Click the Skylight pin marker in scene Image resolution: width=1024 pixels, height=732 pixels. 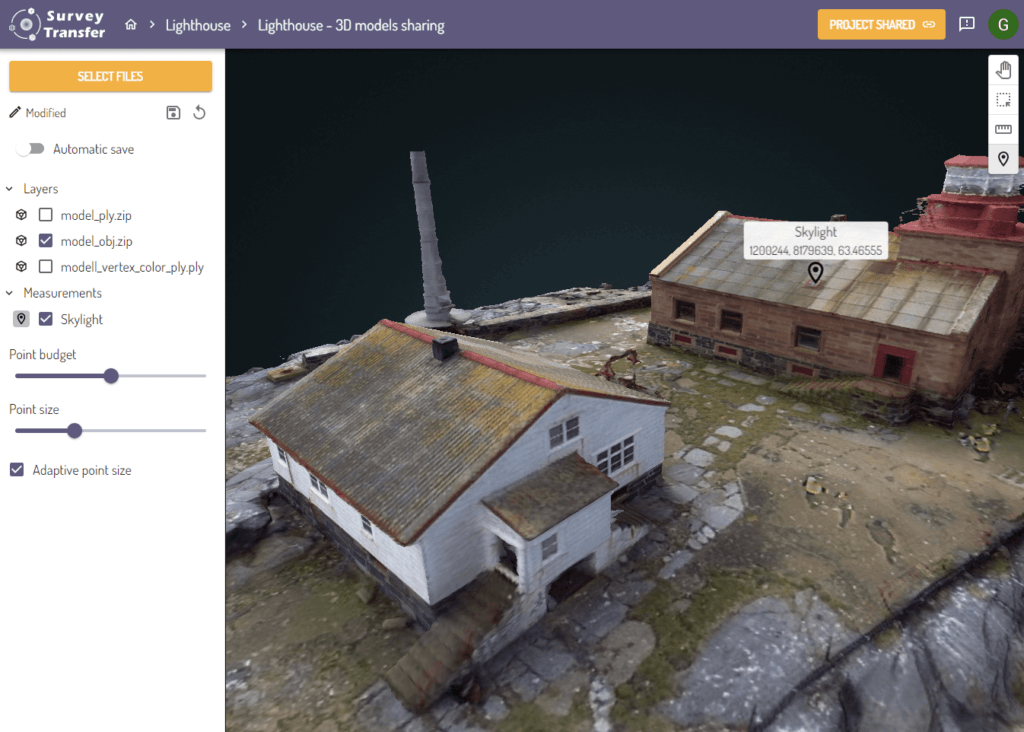pos(815,271)
